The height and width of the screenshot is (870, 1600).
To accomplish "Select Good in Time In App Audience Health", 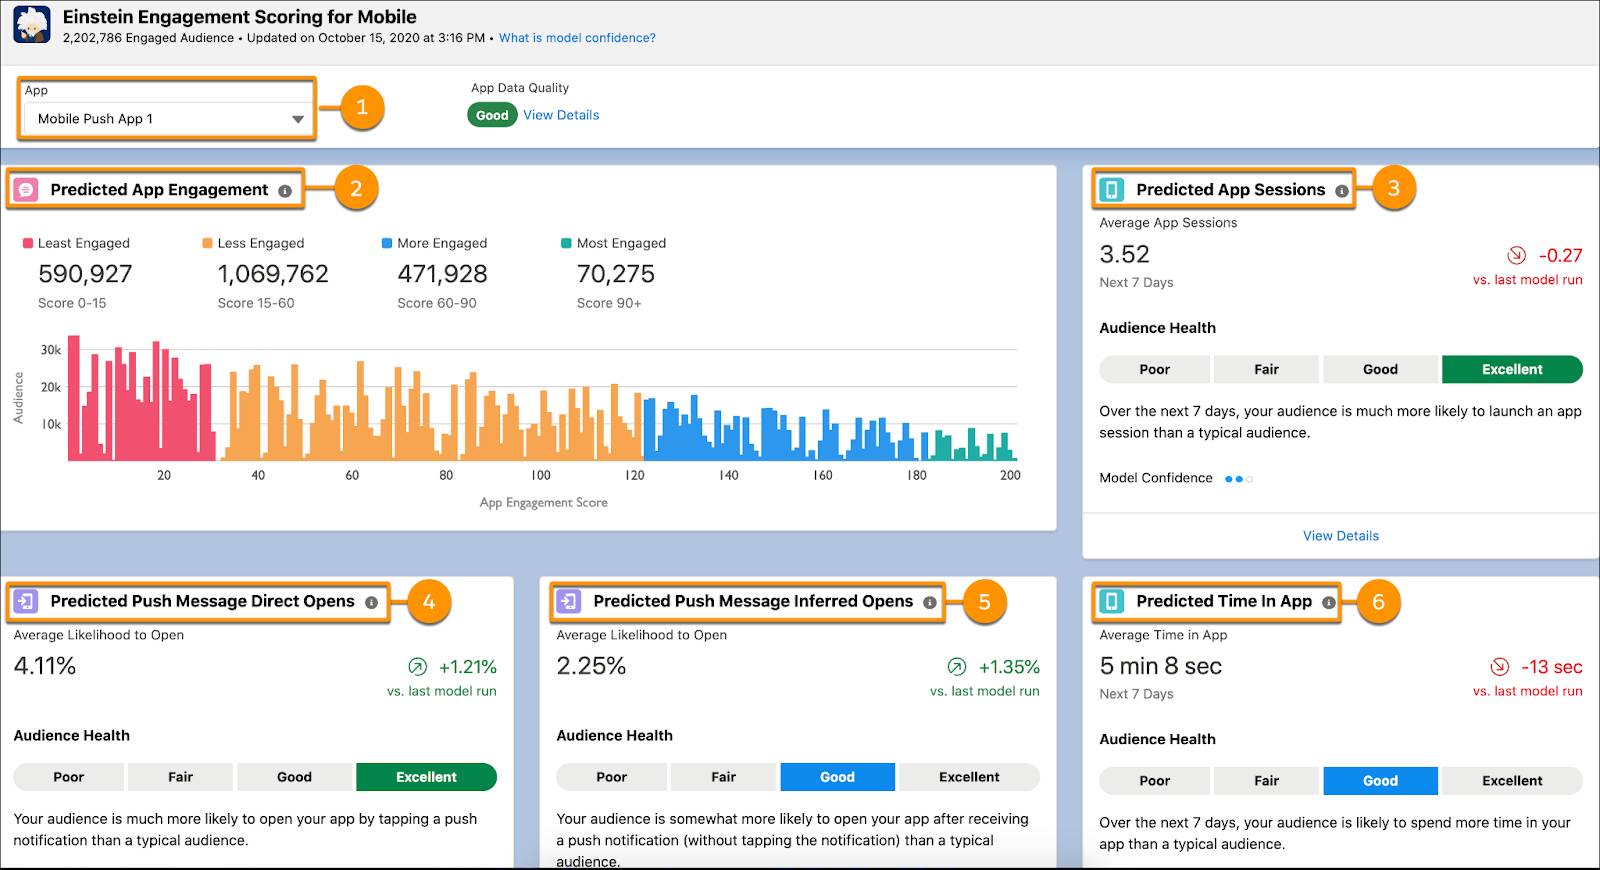I will click(1380, 781).
